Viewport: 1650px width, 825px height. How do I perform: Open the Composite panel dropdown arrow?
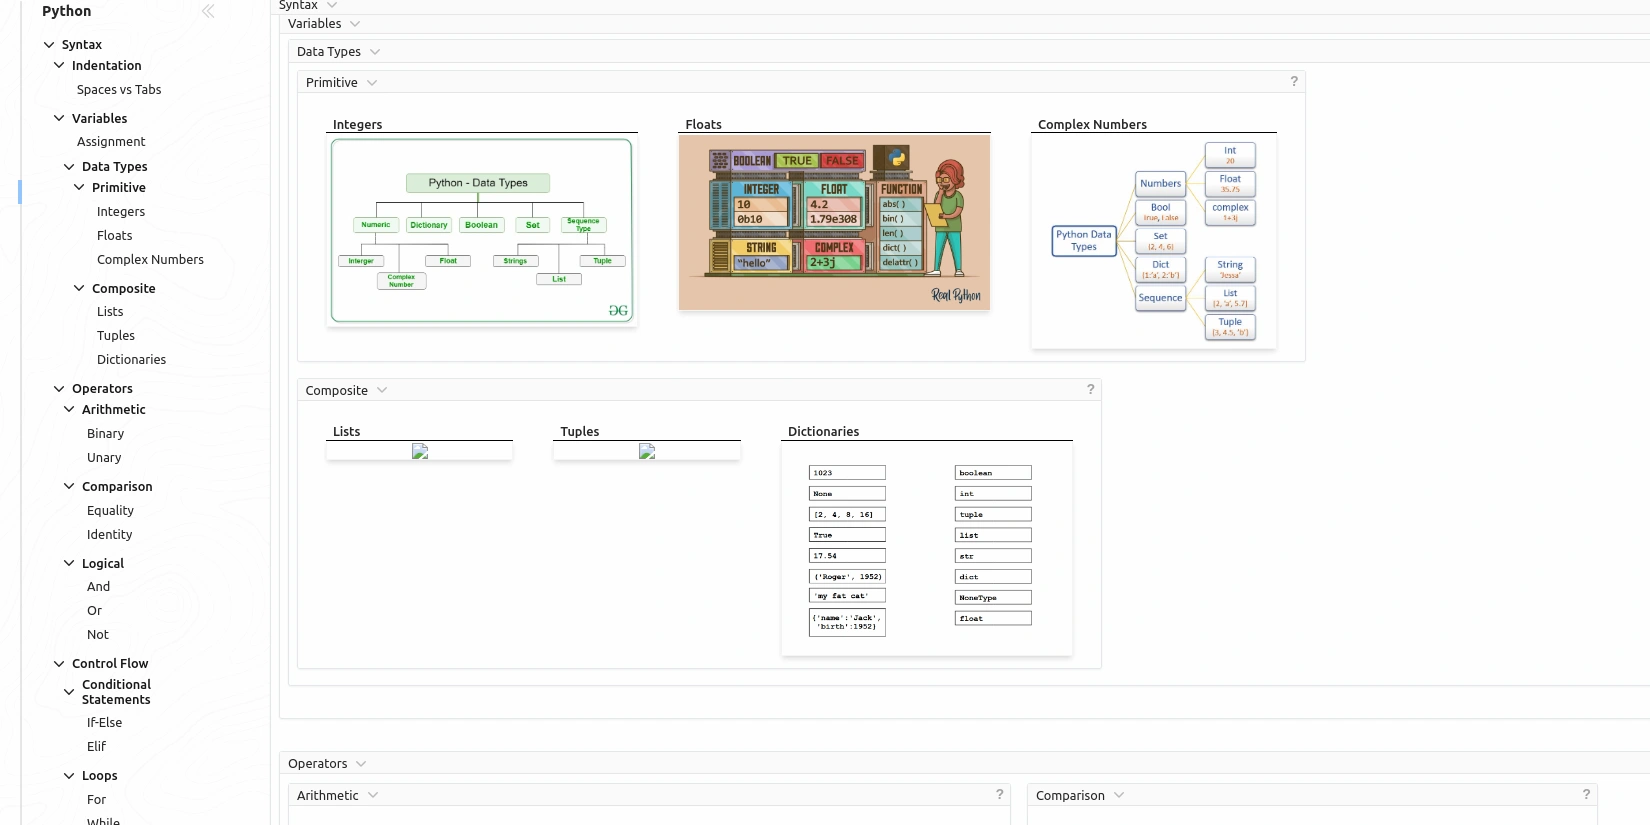tap(382, 391)
